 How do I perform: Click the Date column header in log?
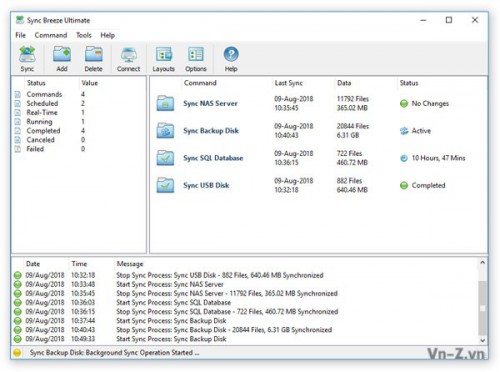click(33, 264)
